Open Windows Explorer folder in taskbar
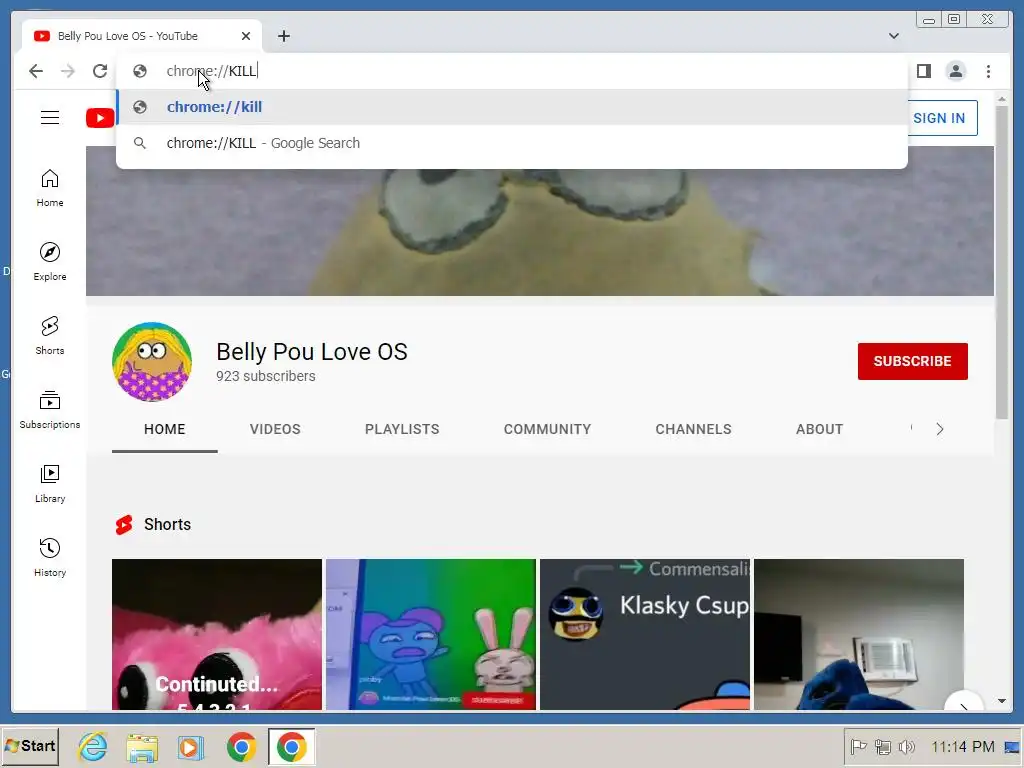The image size is (1024, 768). tap(142, 747)
